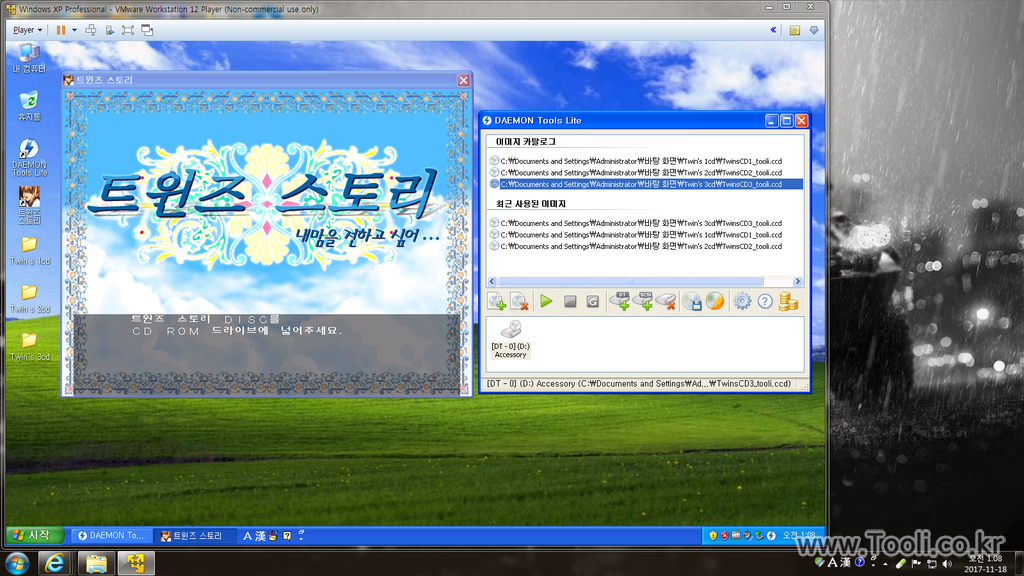Click the Burn disc flame icon
The width and height of the screenshot is (1024, 576).
point(715,301)
